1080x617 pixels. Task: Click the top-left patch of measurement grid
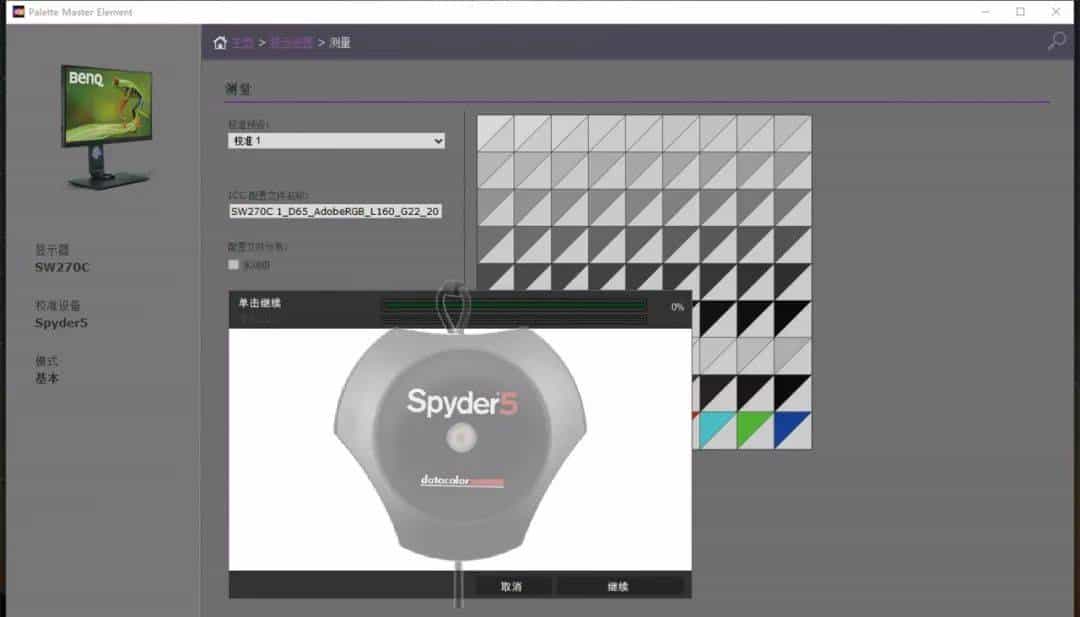pyautogui.click(x=495, y=133)
